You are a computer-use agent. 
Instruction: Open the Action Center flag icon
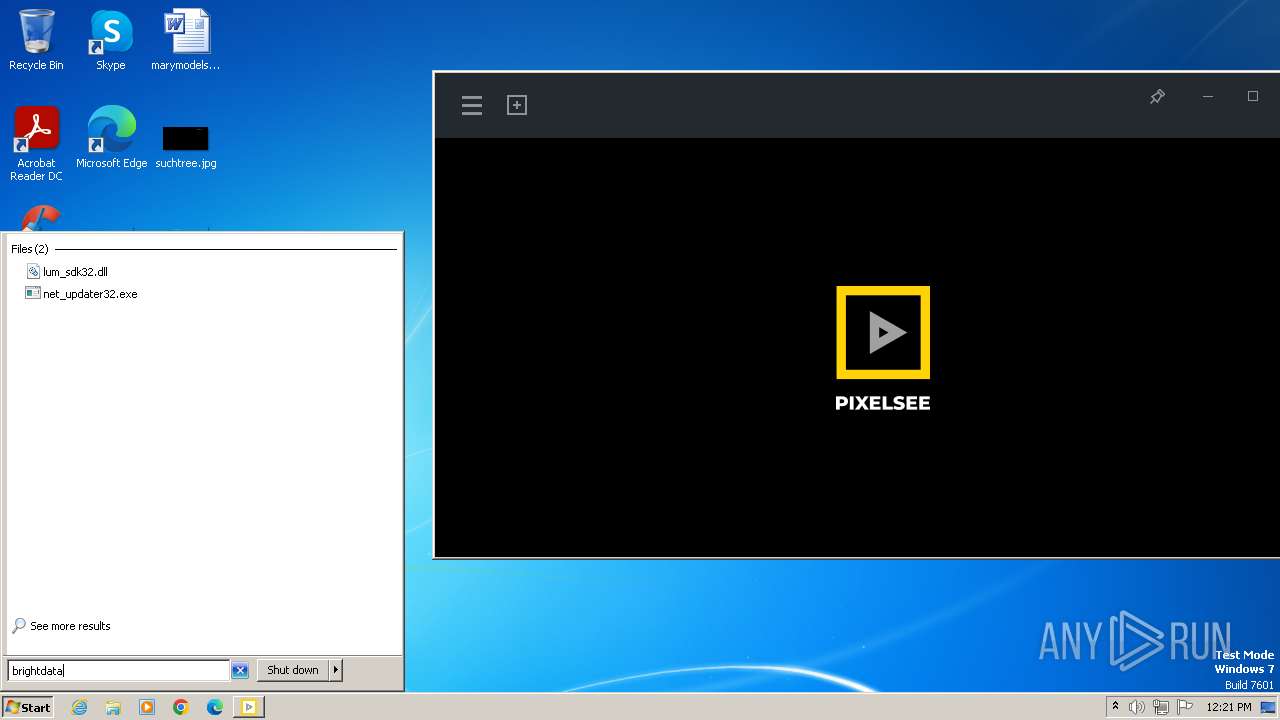coord(1185,707)
